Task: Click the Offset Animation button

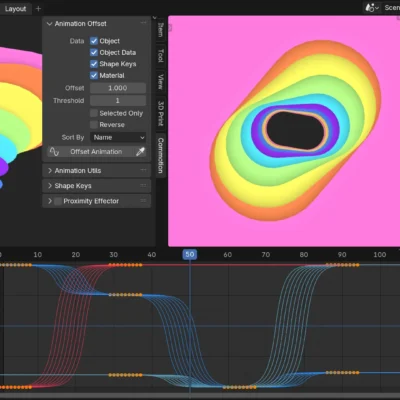Action: click(x=96, y=152)
